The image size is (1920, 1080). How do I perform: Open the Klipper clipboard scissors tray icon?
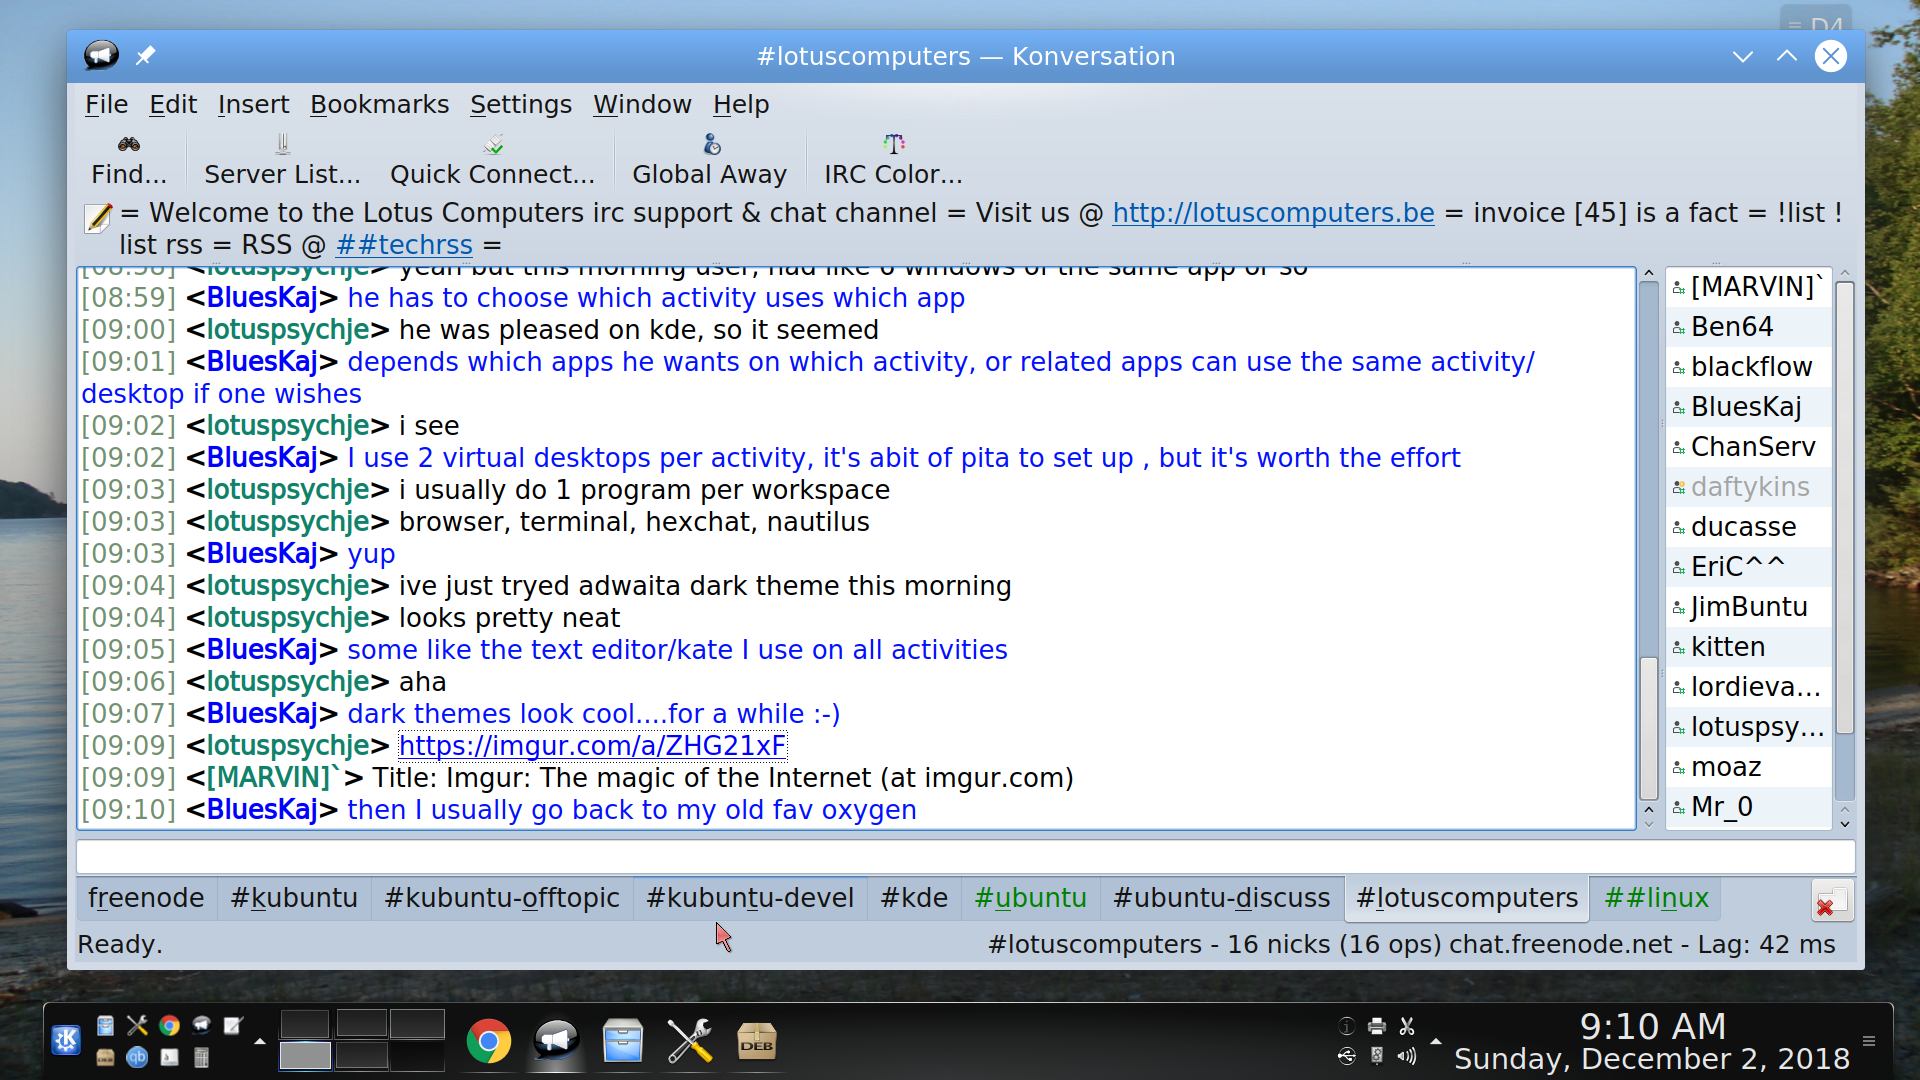click(x=1407, y=1026)
